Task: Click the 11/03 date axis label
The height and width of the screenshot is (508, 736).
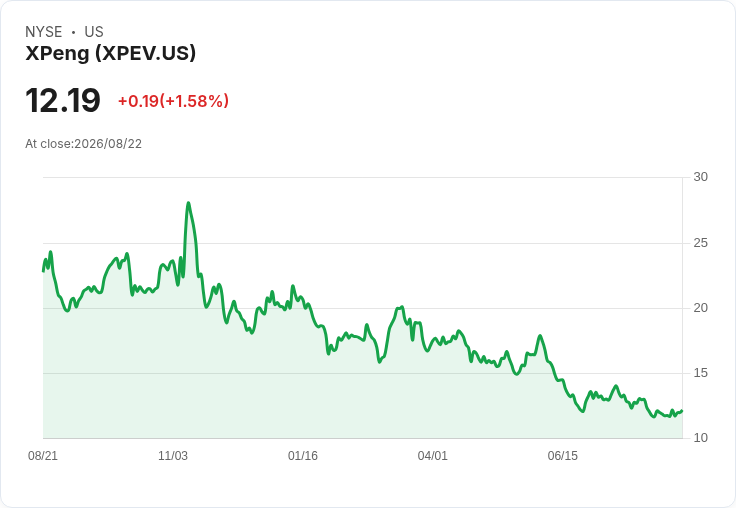Action: (173, 455)
